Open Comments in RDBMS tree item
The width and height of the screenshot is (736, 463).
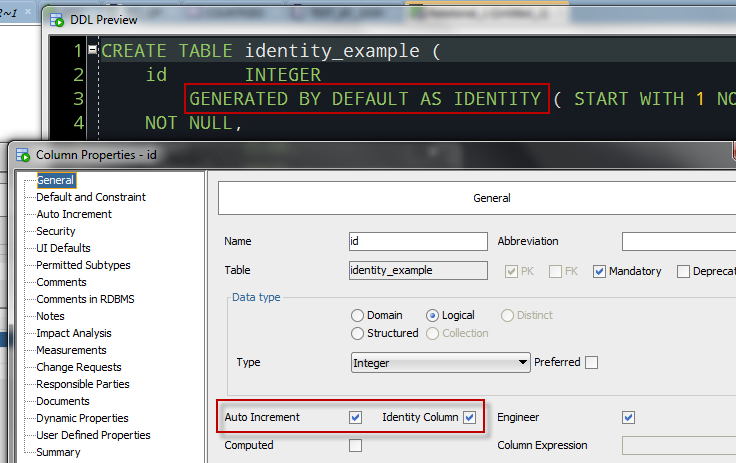tap(85, 299)
